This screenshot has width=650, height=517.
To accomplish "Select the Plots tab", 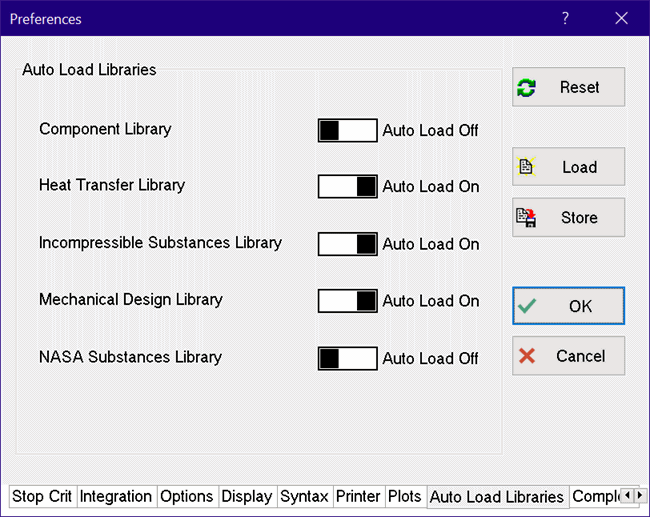I will click(x=405, y=497).
